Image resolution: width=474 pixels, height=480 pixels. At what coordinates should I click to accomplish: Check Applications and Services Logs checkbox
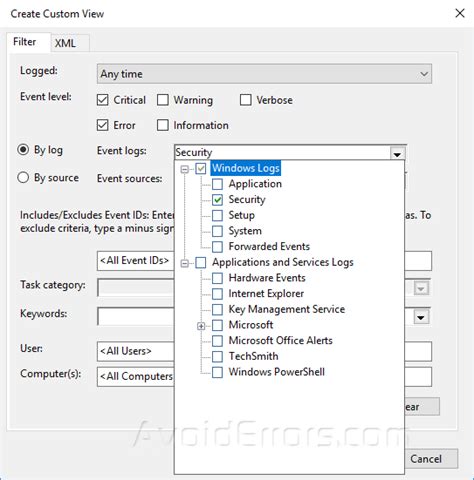click(201, 263)
